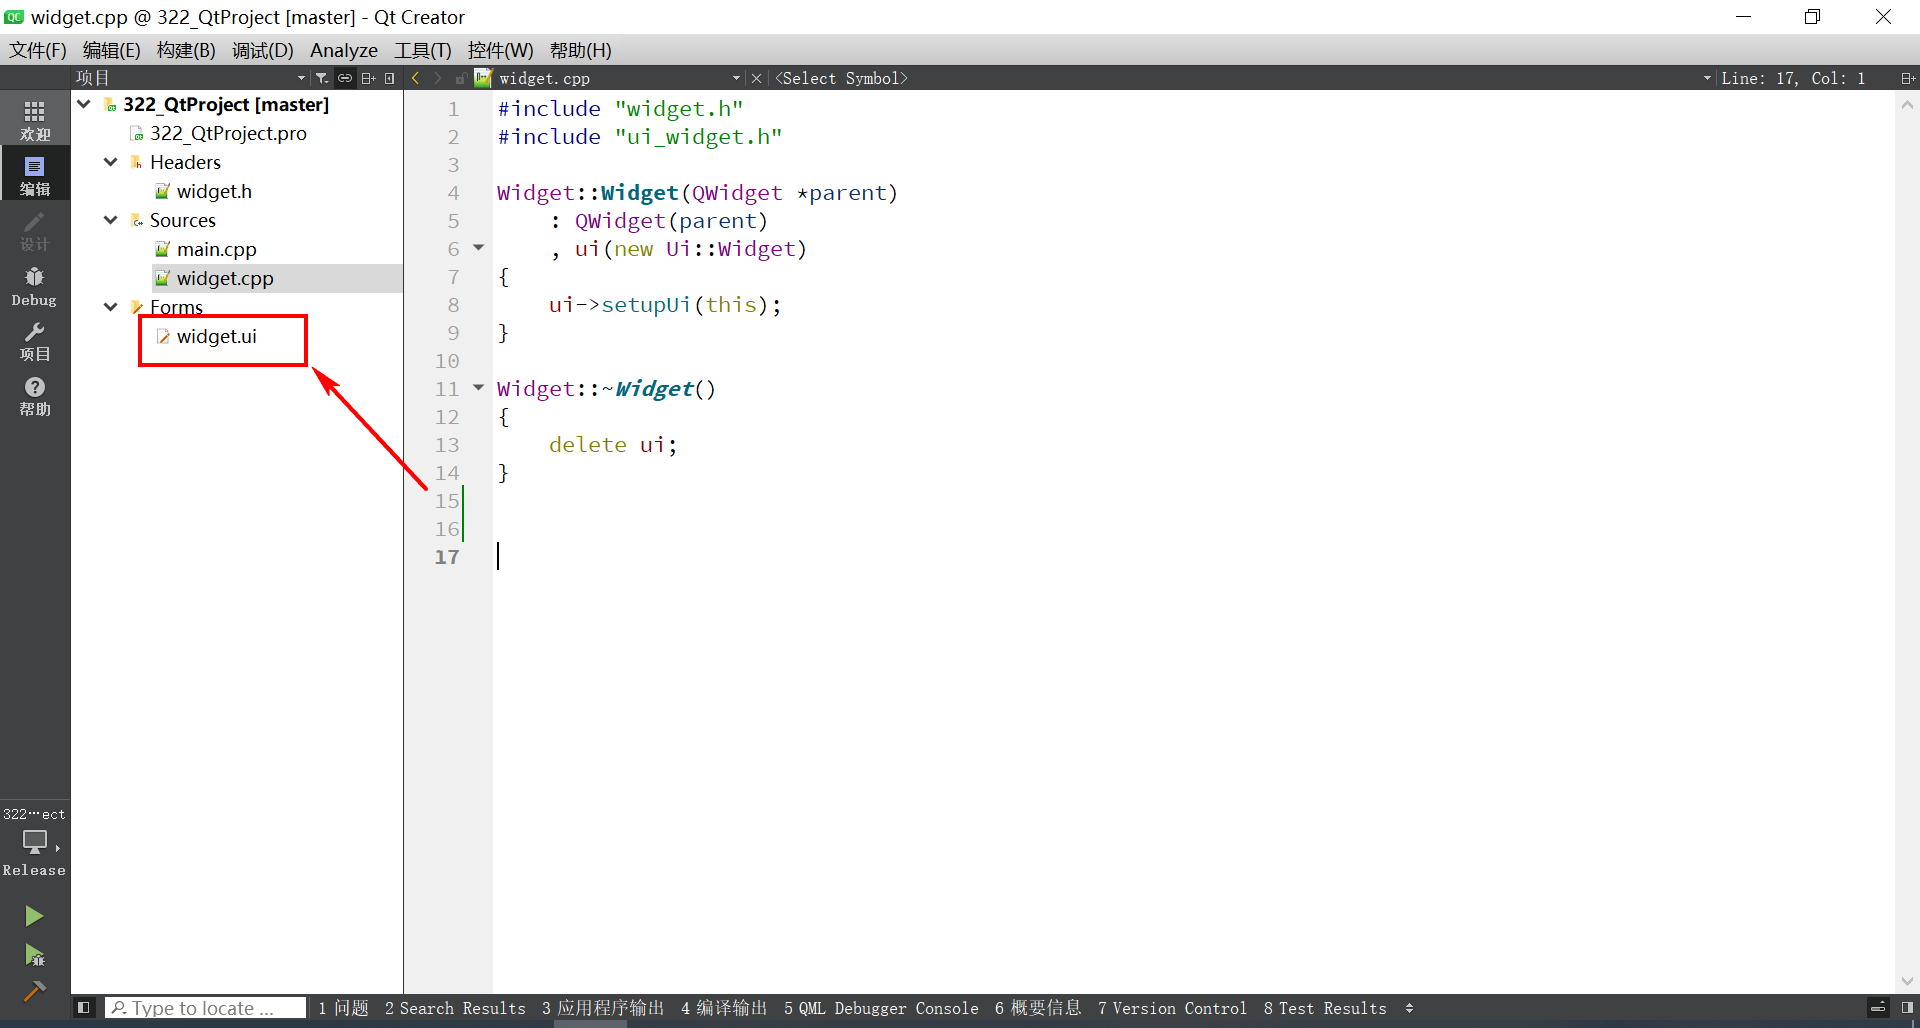
Task: Collapse the Headers folder
Action: [111, 162]
